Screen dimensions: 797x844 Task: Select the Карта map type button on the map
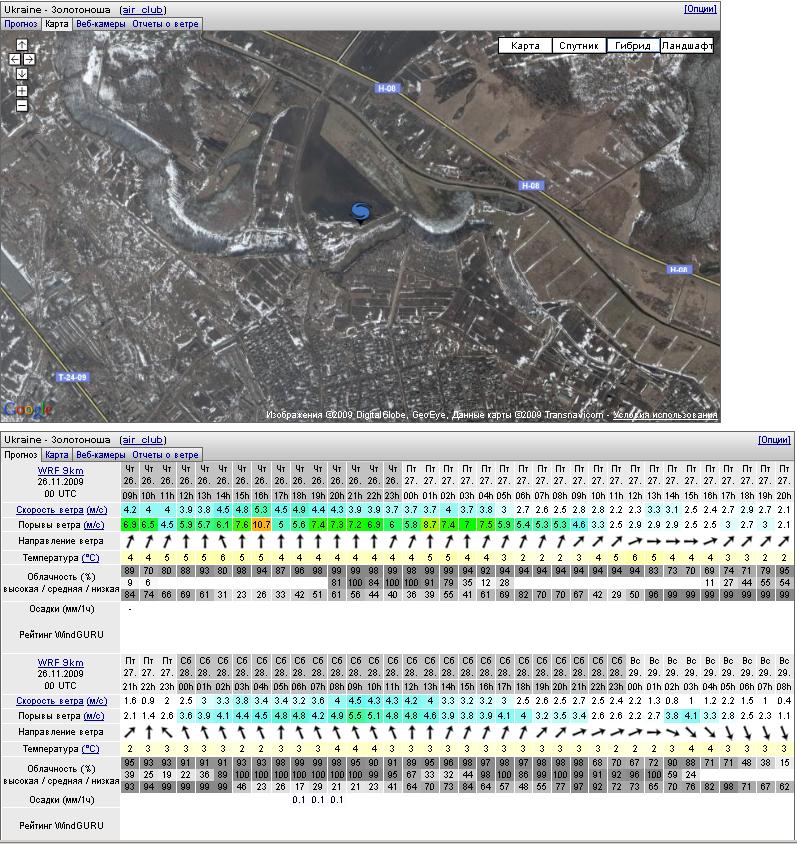coord(525,46)
